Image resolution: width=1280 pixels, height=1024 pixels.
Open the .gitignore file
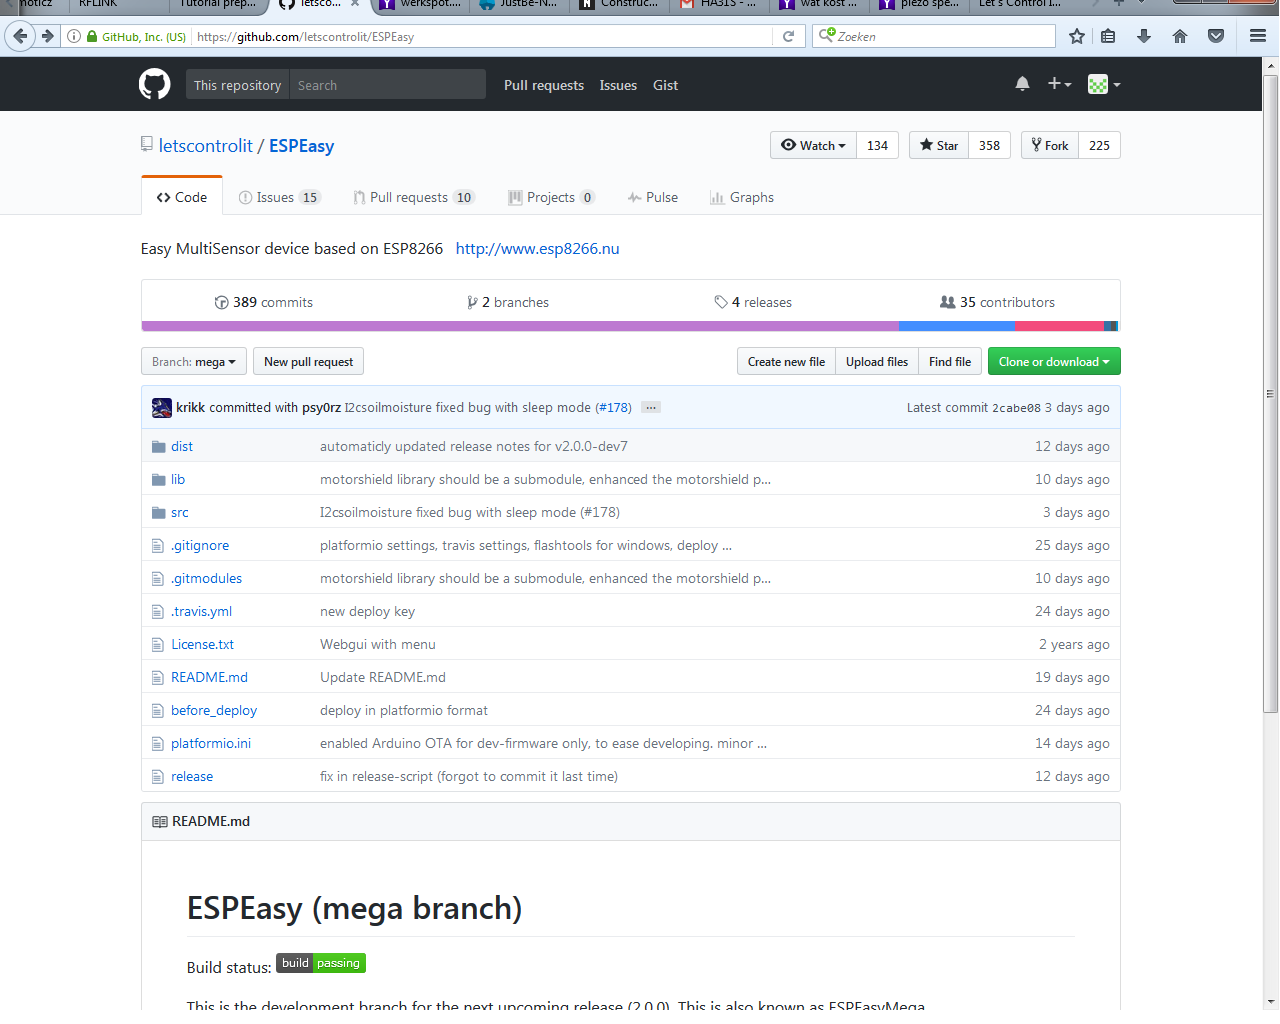tap(200, 545)
